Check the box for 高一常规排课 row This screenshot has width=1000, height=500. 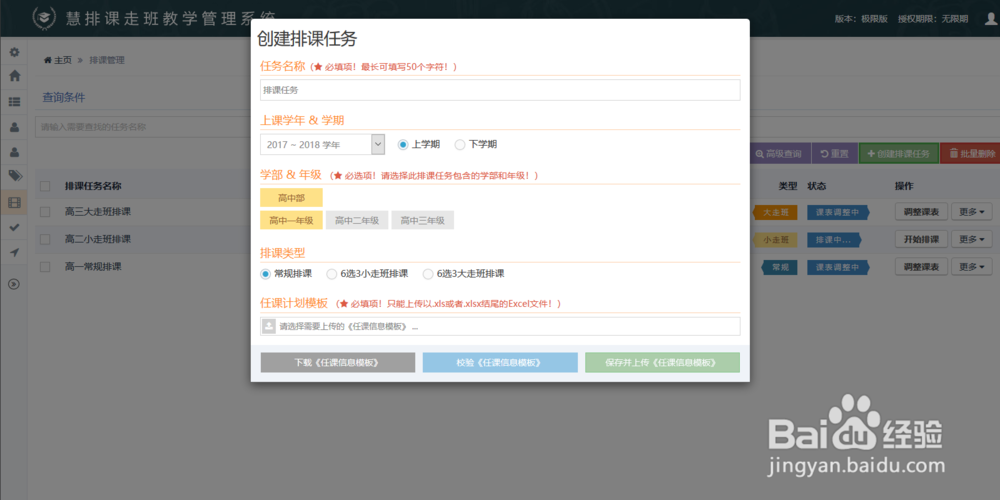pyautogui.click(x=45, y=267)
